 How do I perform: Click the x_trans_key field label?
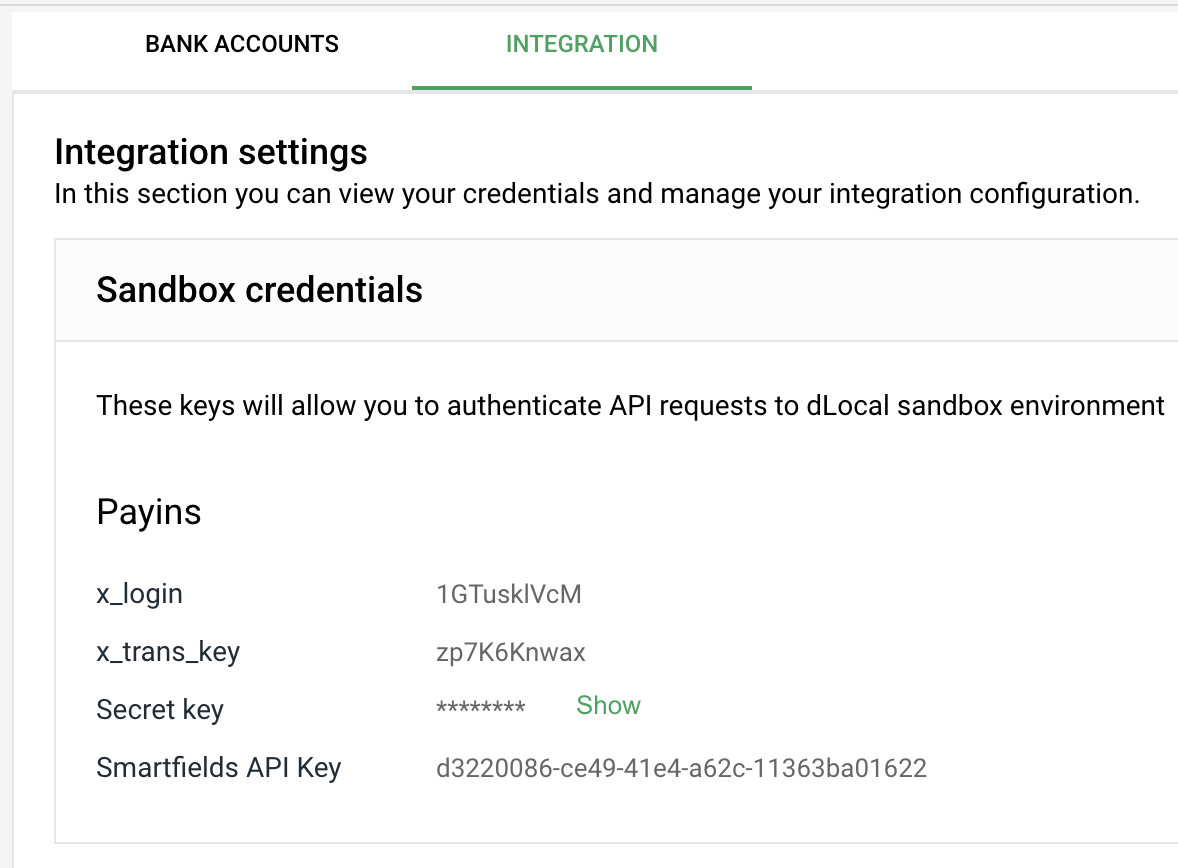(168, 653)
